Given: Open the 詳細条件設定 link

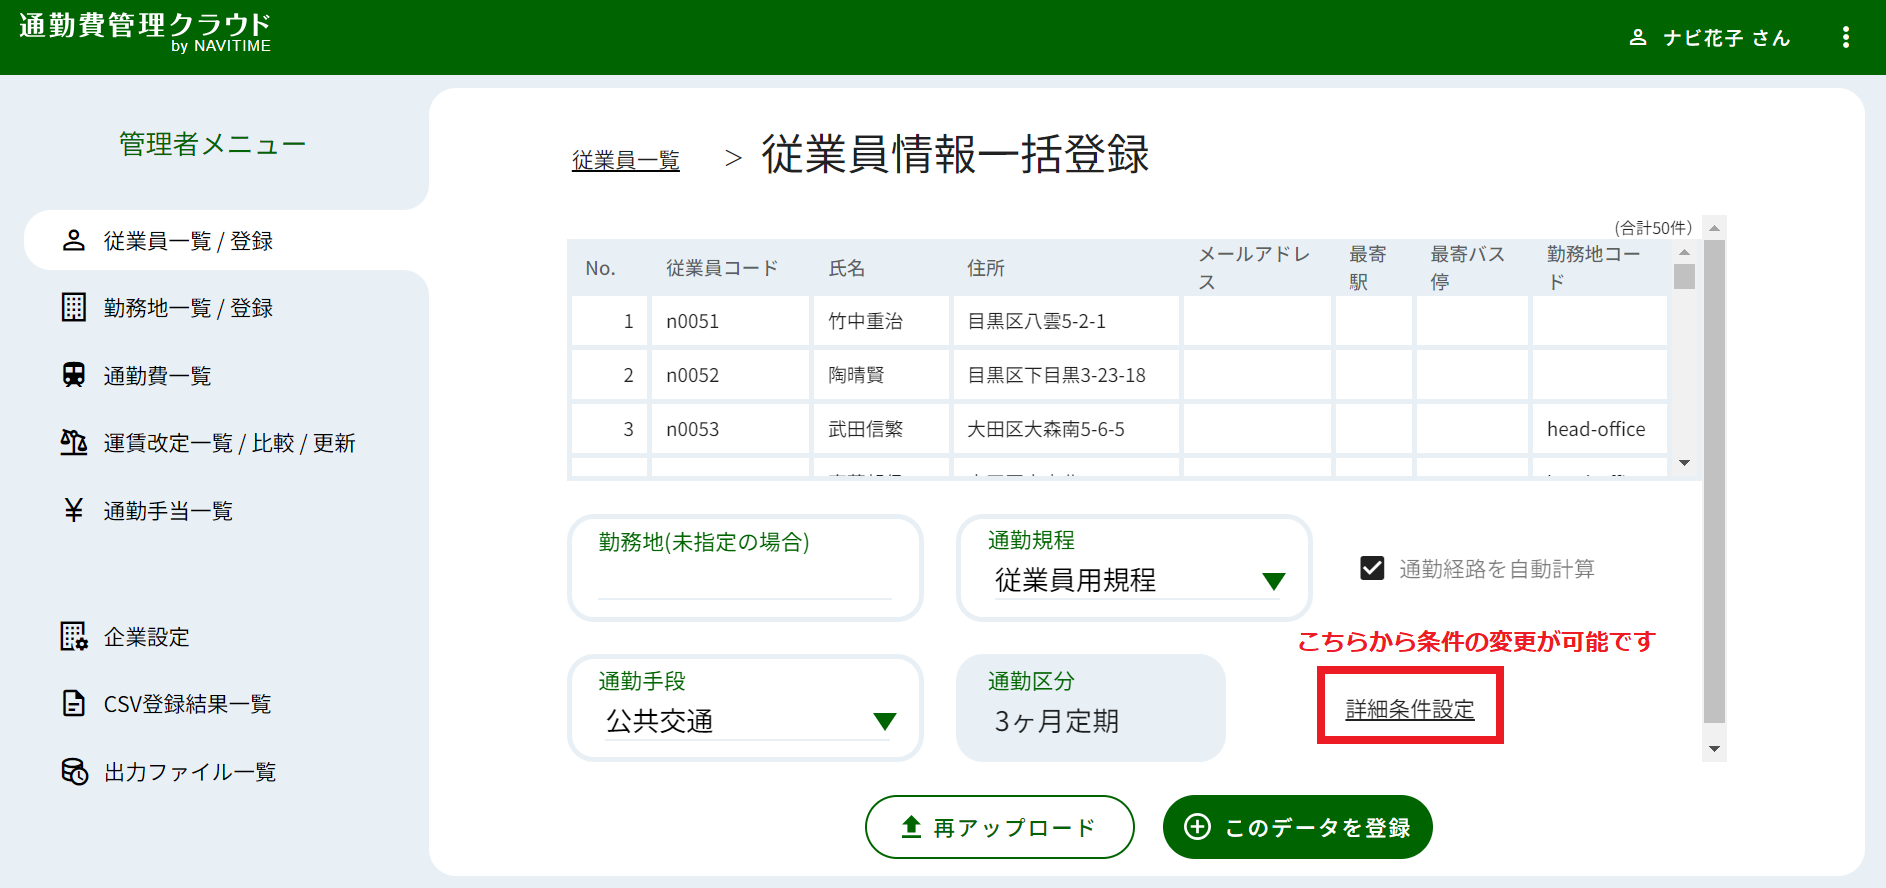Looking at the screenshot, I should coord(1410,709).
